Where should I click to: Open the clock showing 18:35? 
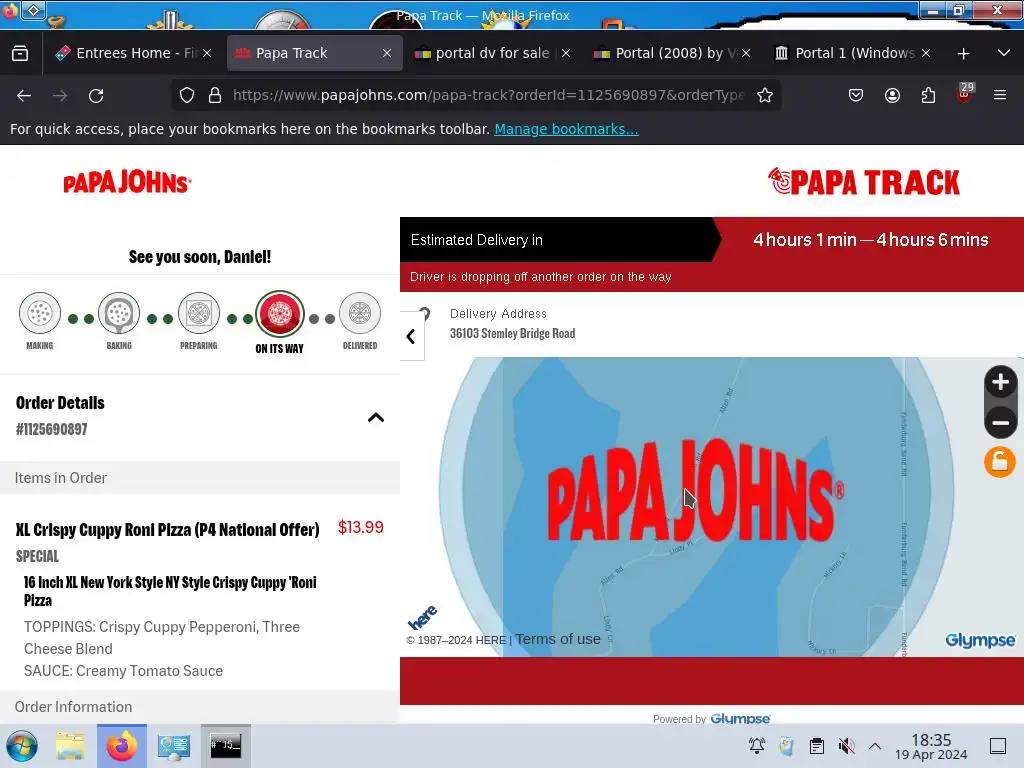click(931, 746)
